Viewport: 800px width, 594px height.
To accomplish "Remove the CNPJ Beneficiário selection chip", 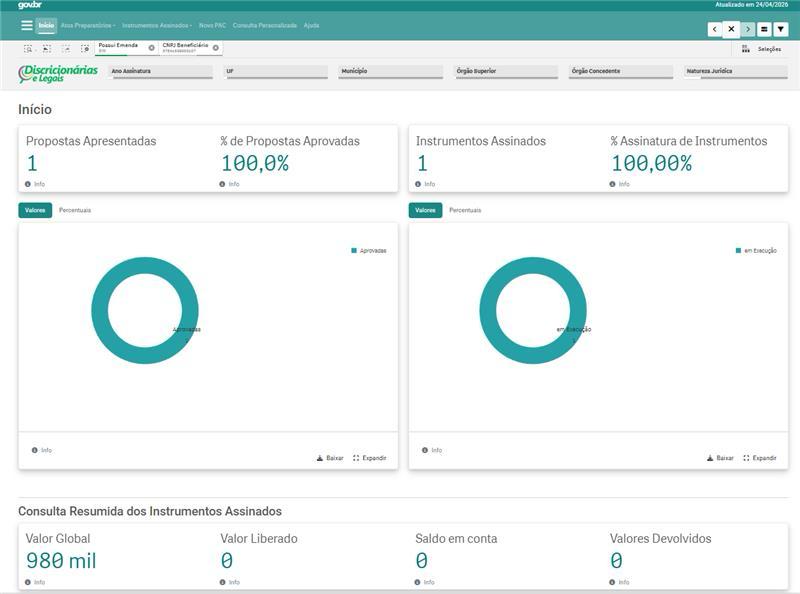I will 215,48.
